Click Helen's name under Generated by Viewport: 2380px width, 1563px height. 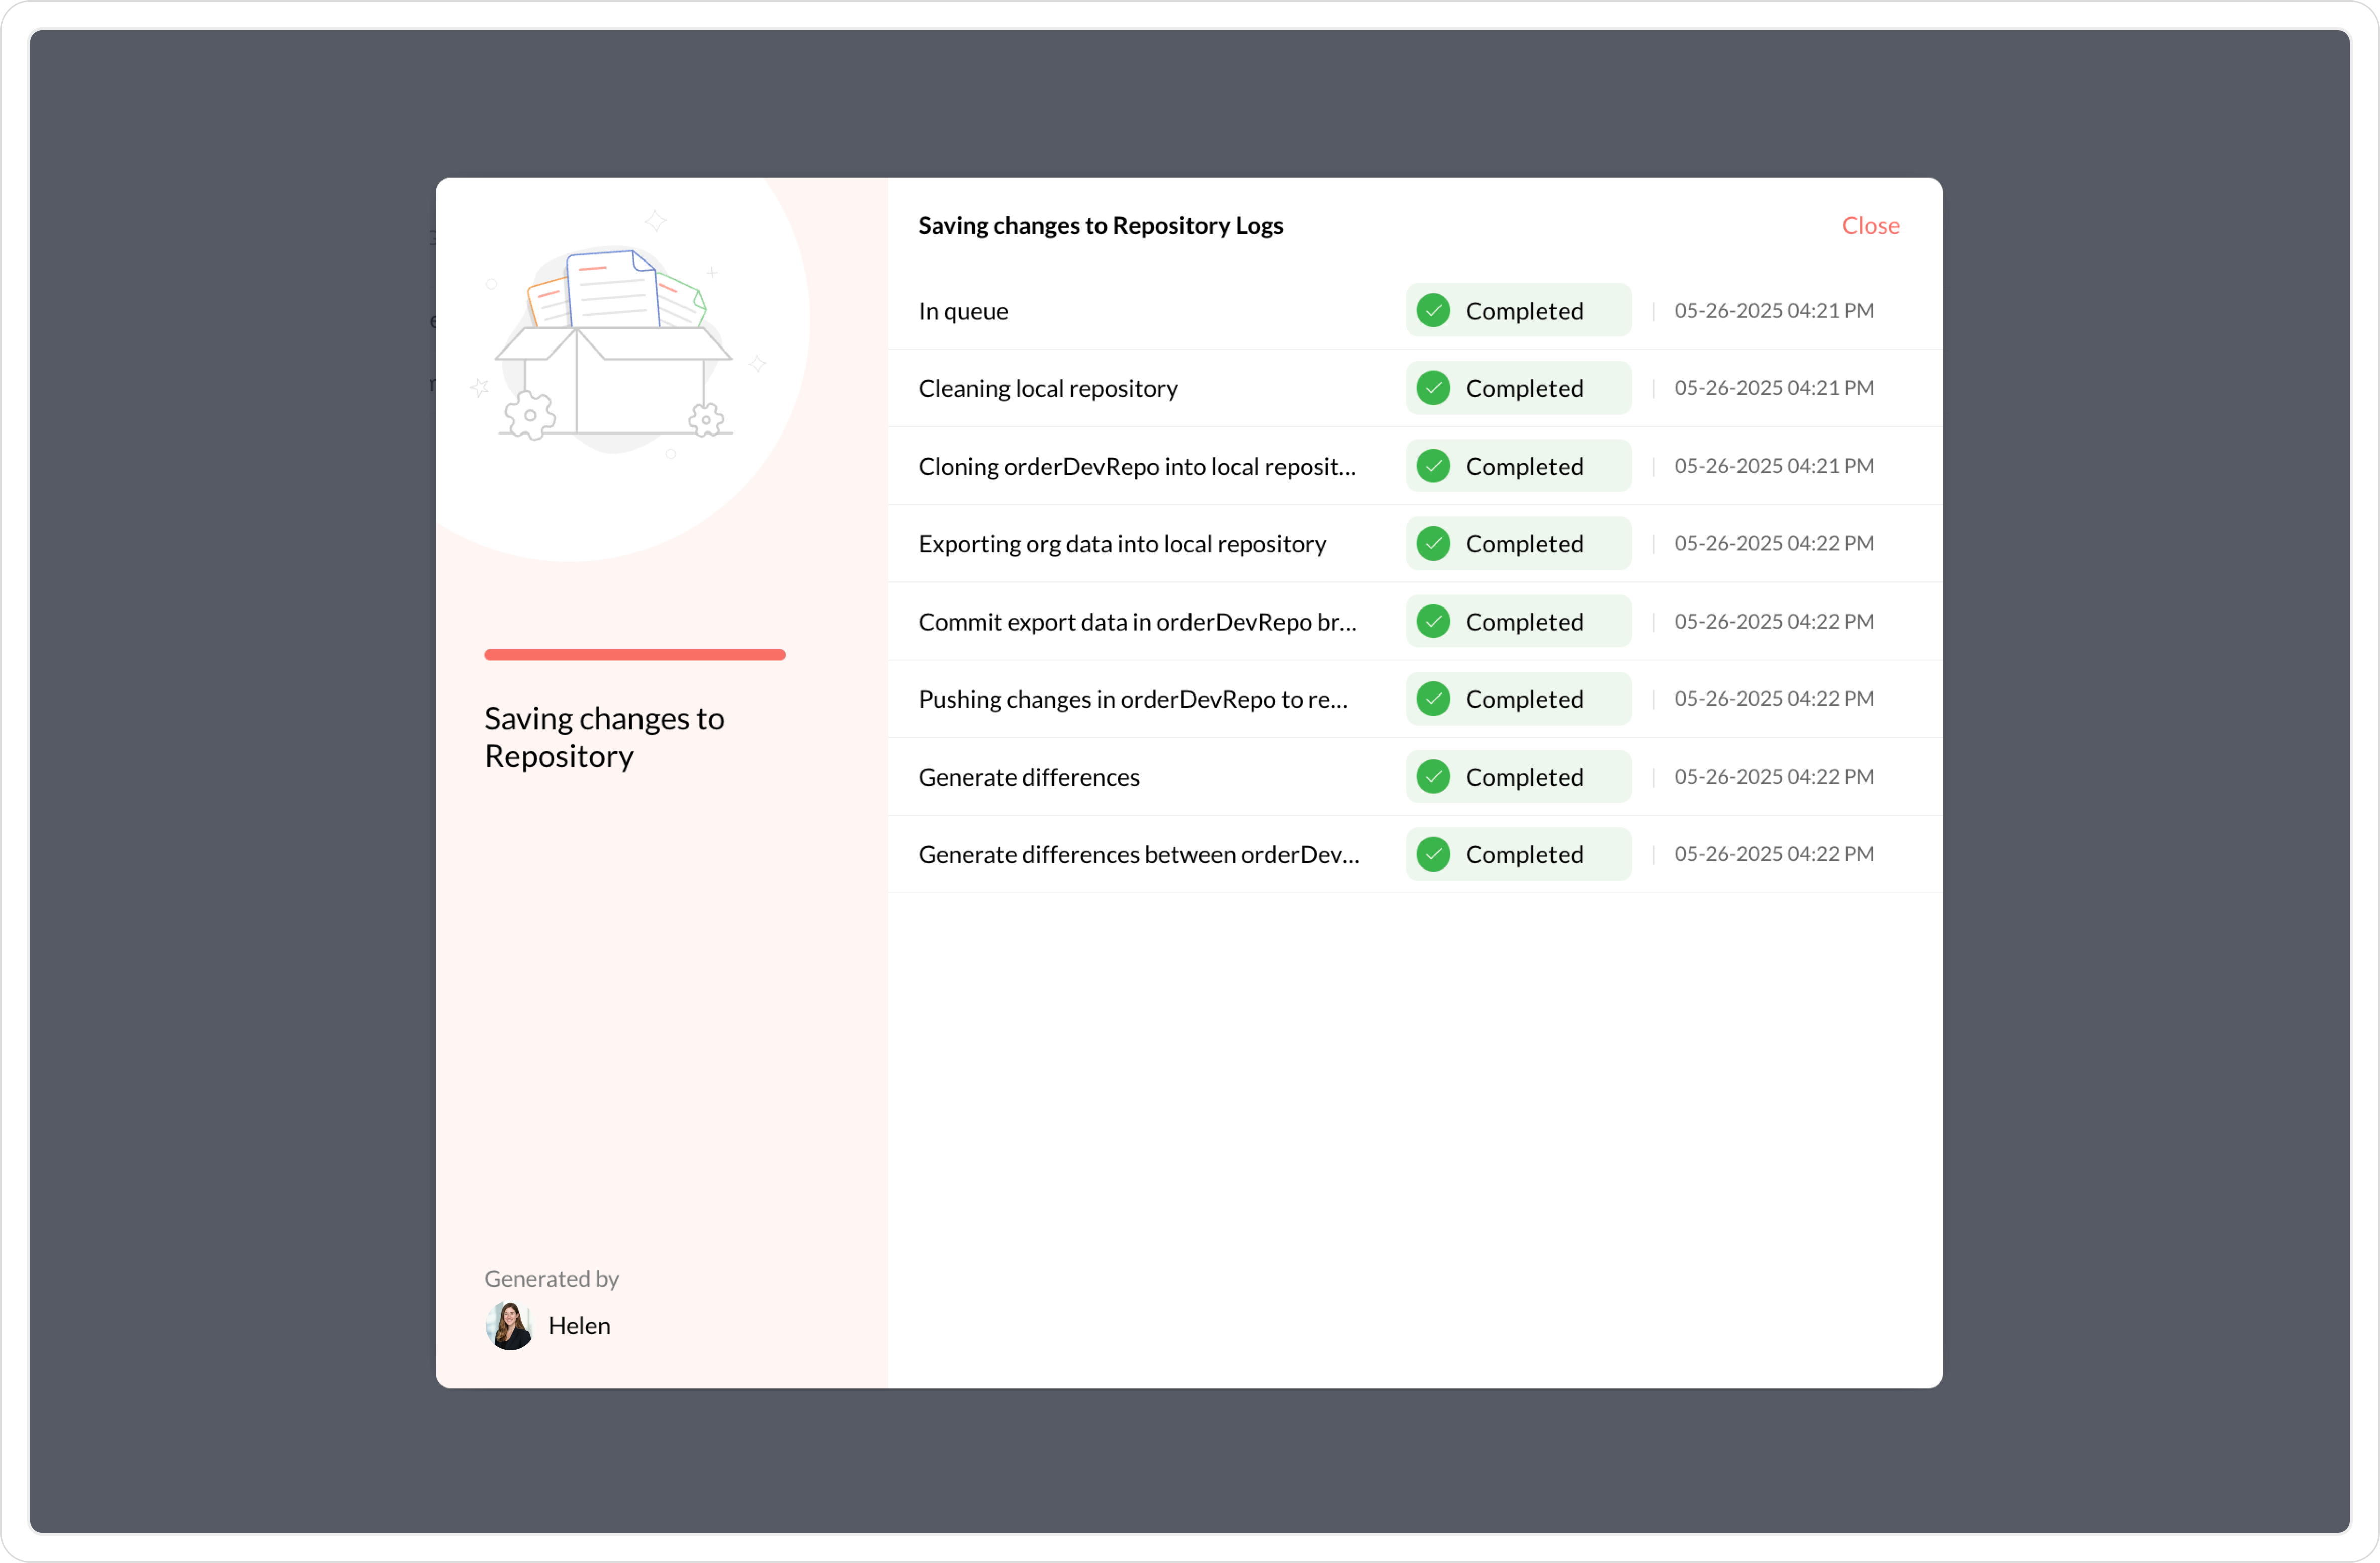[579, 1325]
